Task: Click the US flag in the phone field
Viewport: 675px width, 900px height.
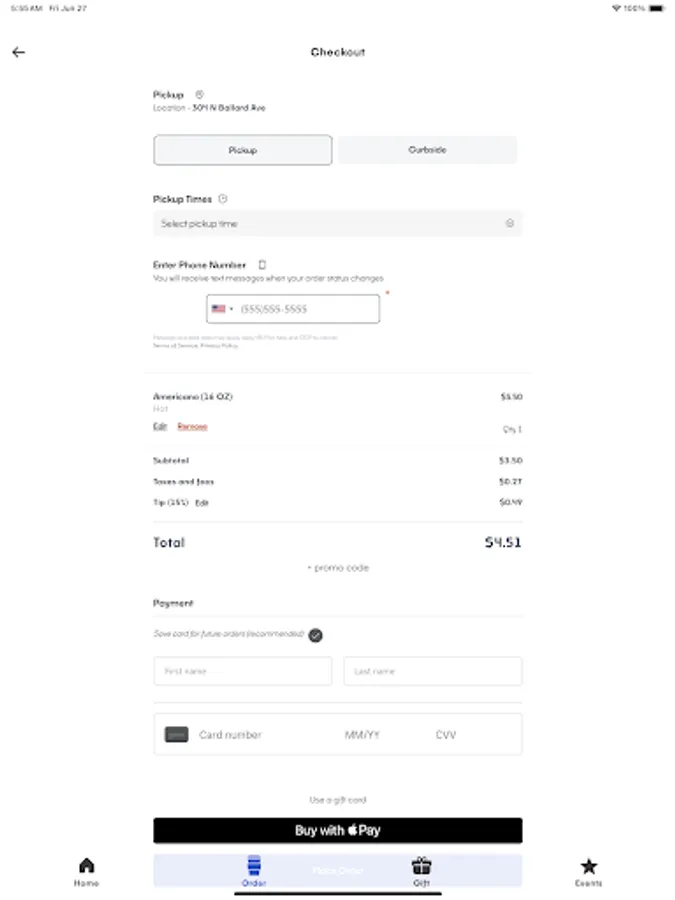Action: [219, 309]
